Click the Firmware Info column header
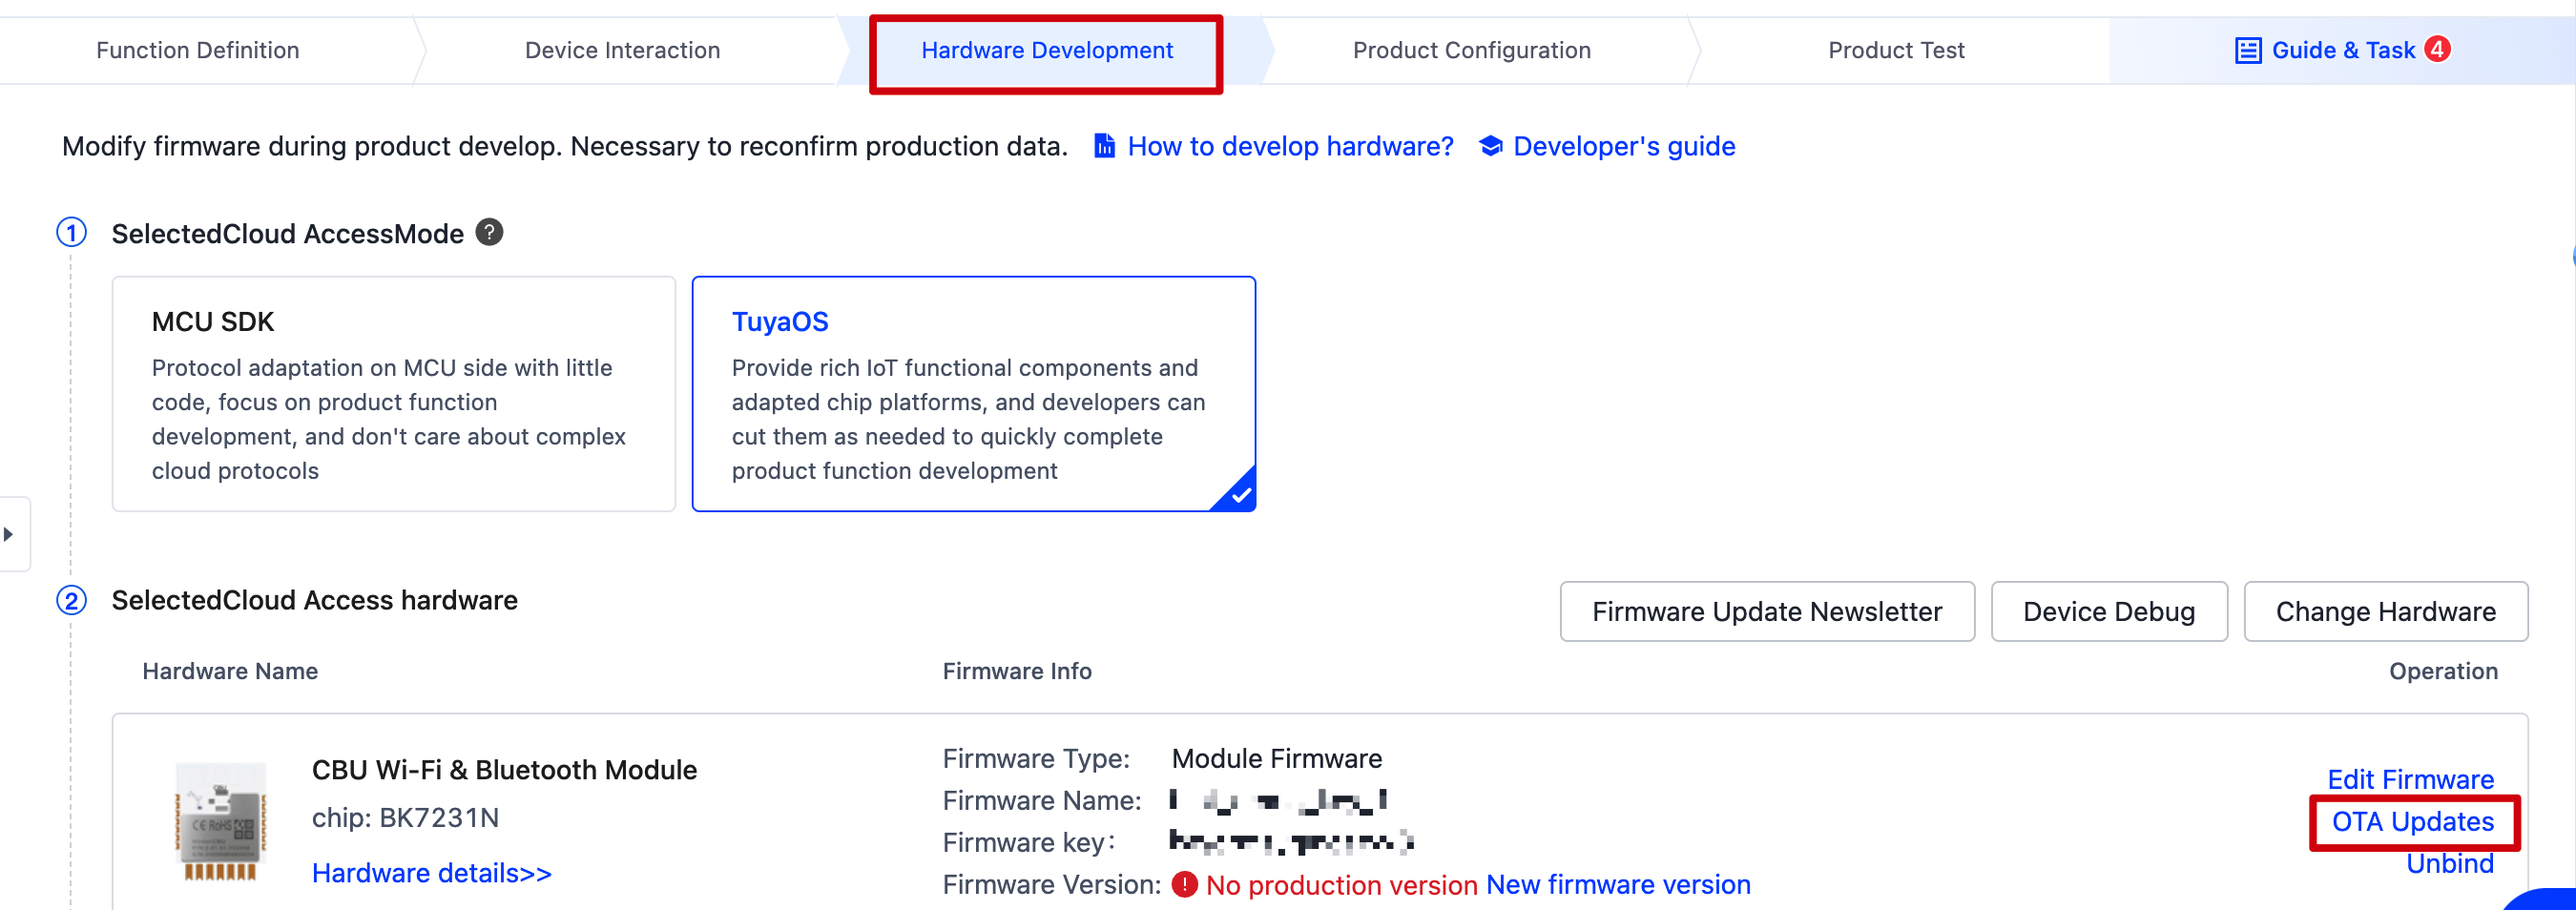 point(1017,671)
